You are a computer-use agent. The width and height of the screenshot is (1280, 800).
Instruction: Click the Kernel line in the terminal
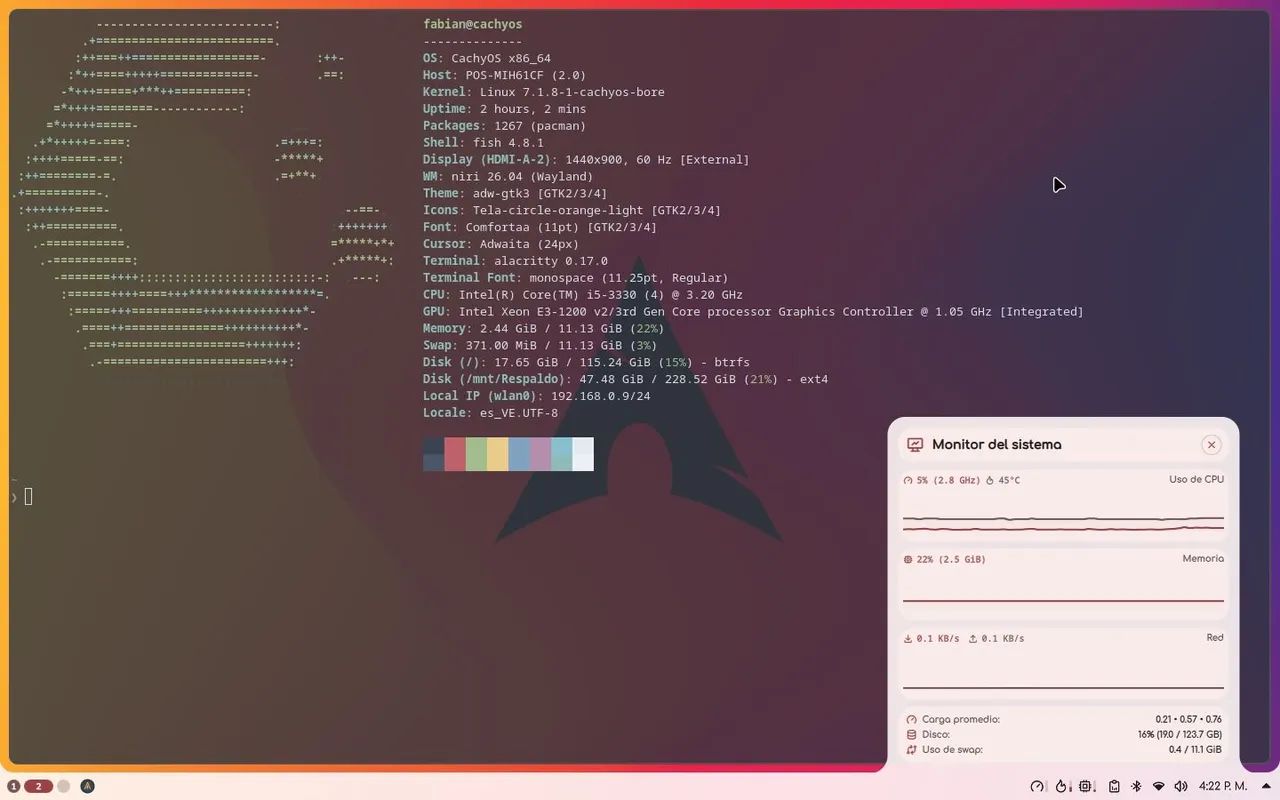pyautogui.click(x=544, y=92)
